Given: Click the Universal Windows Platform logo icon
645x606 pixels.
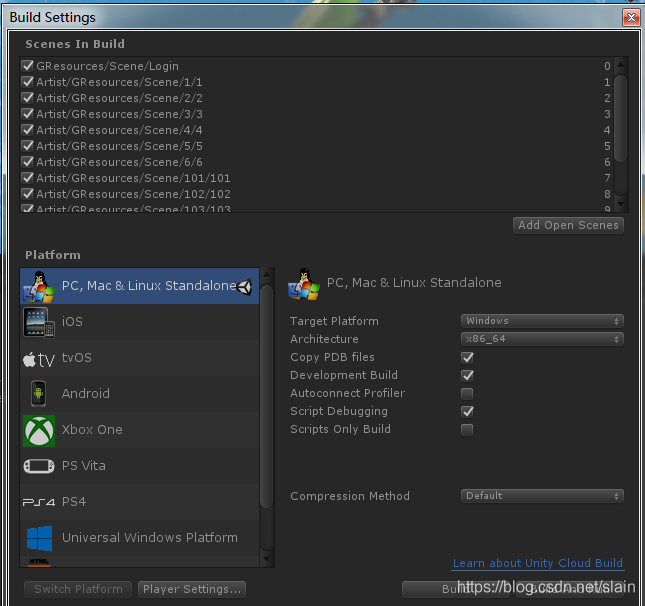Looking at the screenshot, I should (x=39, y=538).
